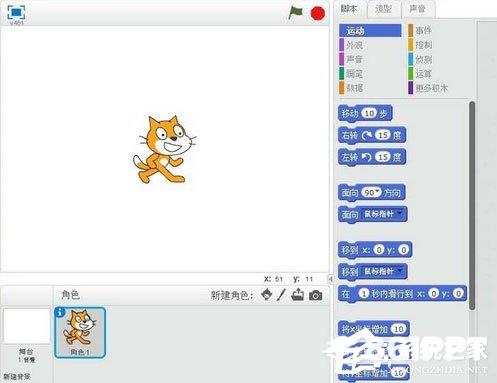The height and width of the screenshot is (383, 497).
Task: Click the 右转 15 度 block
Action: tap(372, 135)
